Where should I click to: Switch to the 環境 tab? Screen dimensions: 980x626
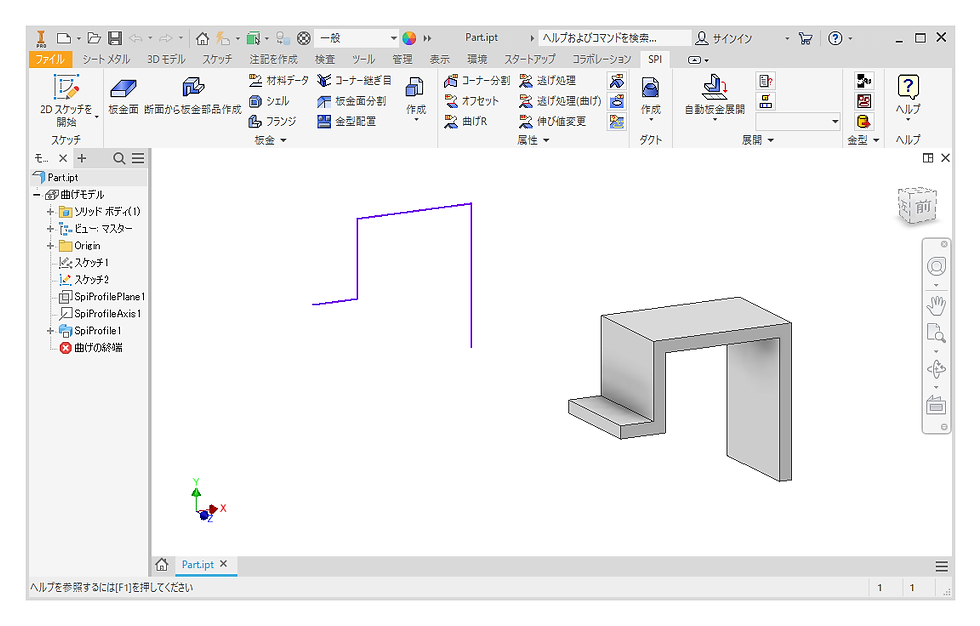pyautogui.click(x=477, y=59)
